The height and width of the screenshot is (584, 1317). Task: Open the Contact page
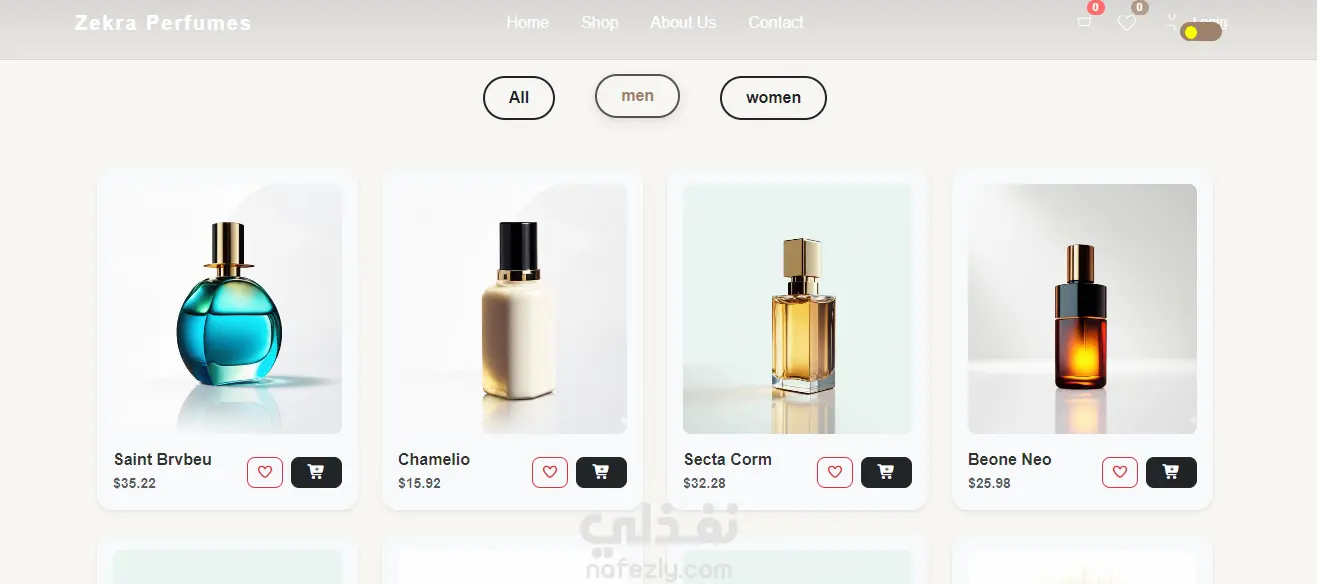click(x=776, y=22)
